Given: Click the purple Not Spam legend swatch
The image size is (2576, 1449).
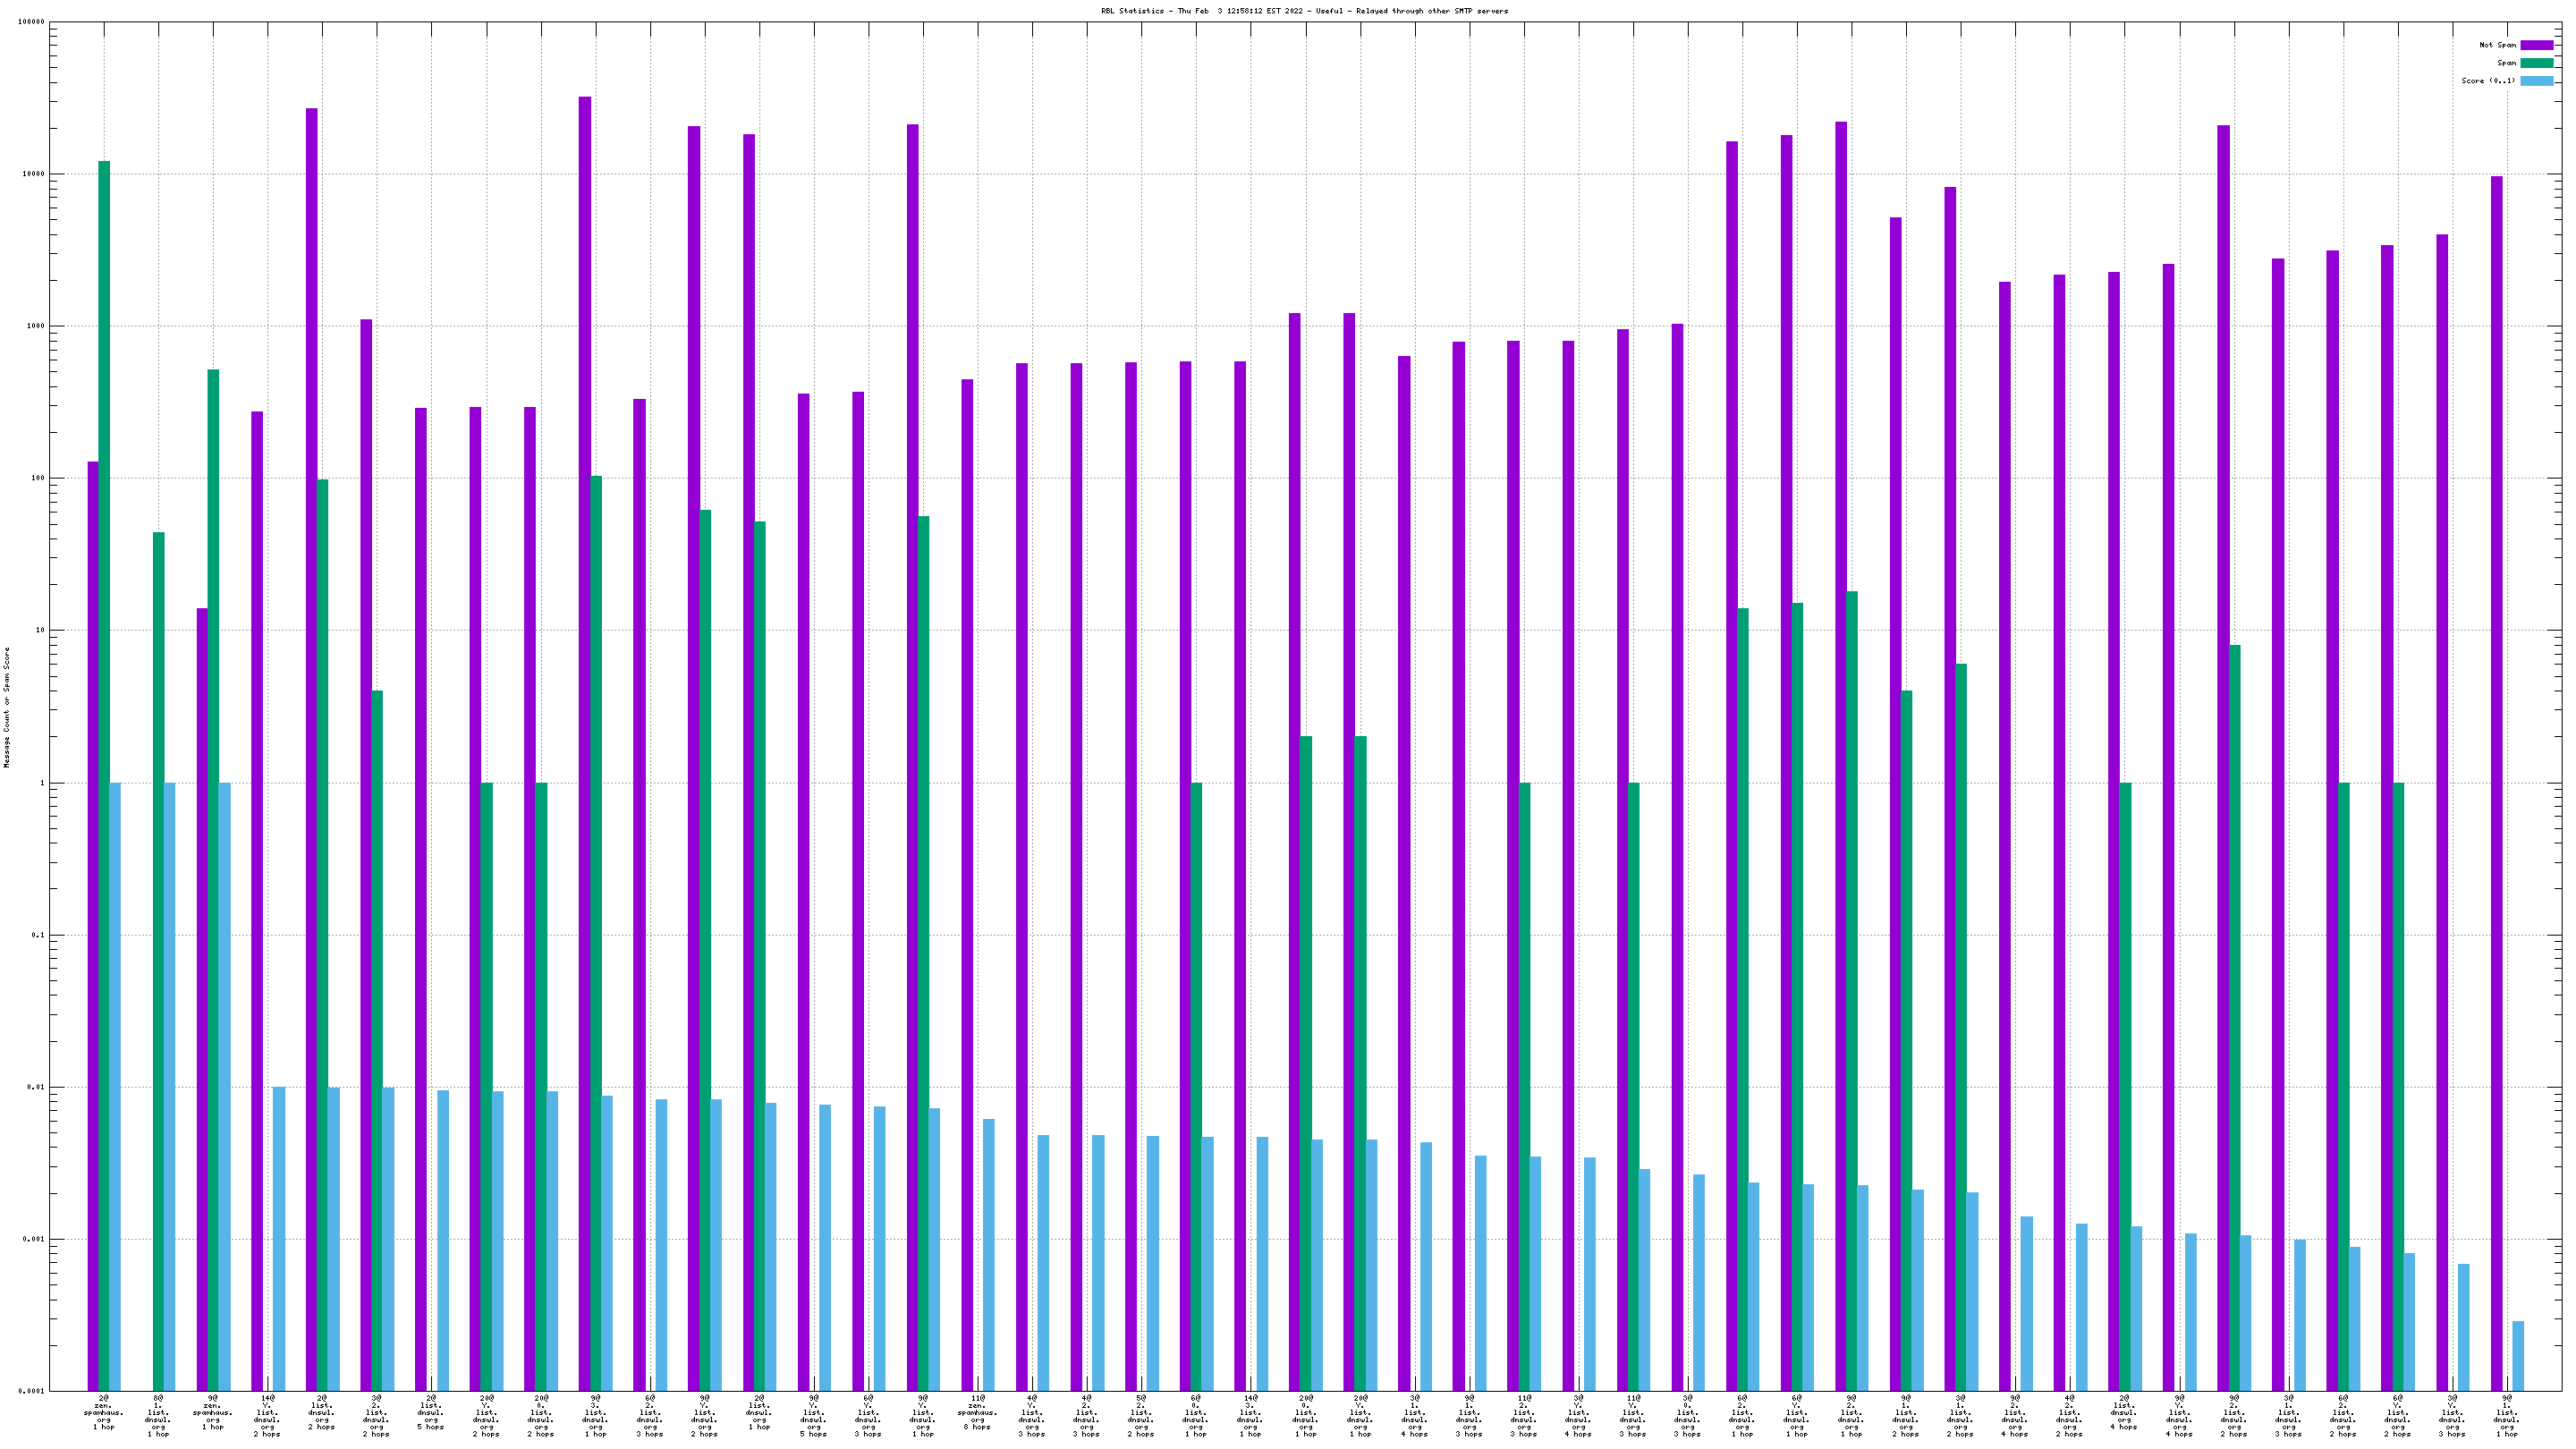Looking at the screenshot, I should [2536, 45].
